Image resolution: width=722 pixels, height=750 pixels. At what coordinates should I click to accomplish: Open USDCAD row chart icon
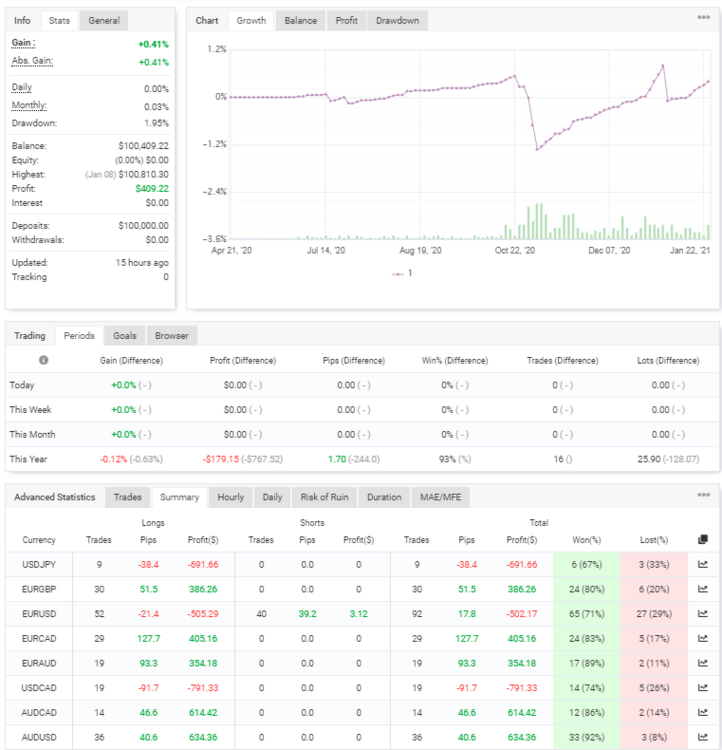click(702, 688)
